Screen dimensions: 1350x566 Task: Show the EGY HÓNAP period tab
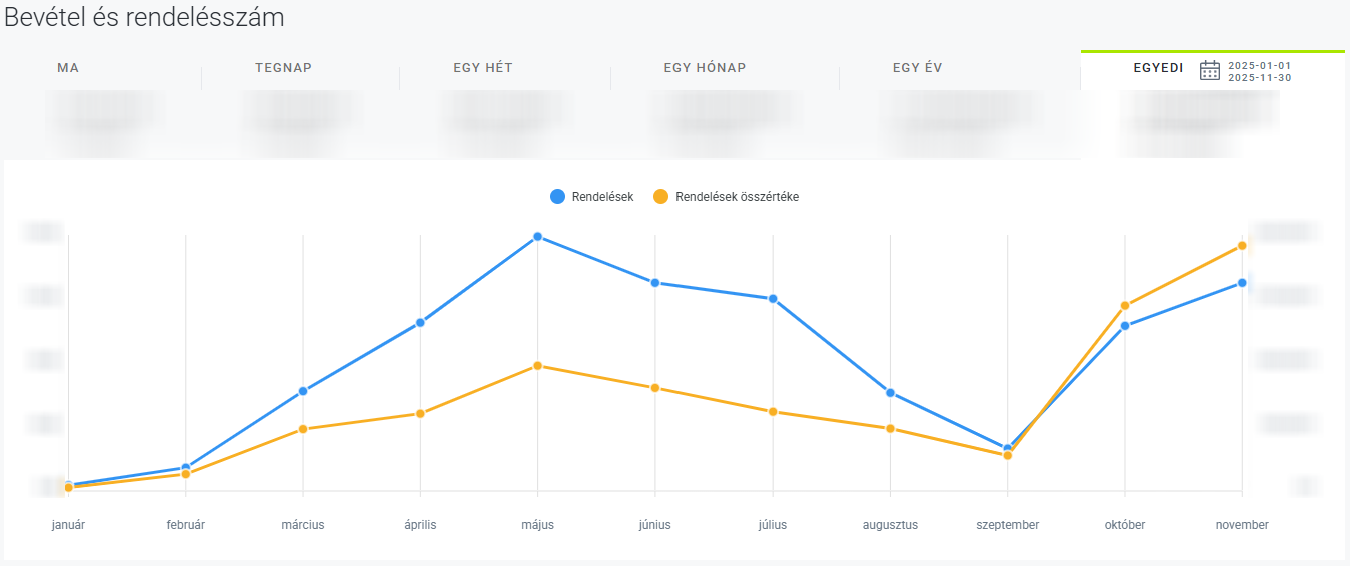(x=704, y=68)
